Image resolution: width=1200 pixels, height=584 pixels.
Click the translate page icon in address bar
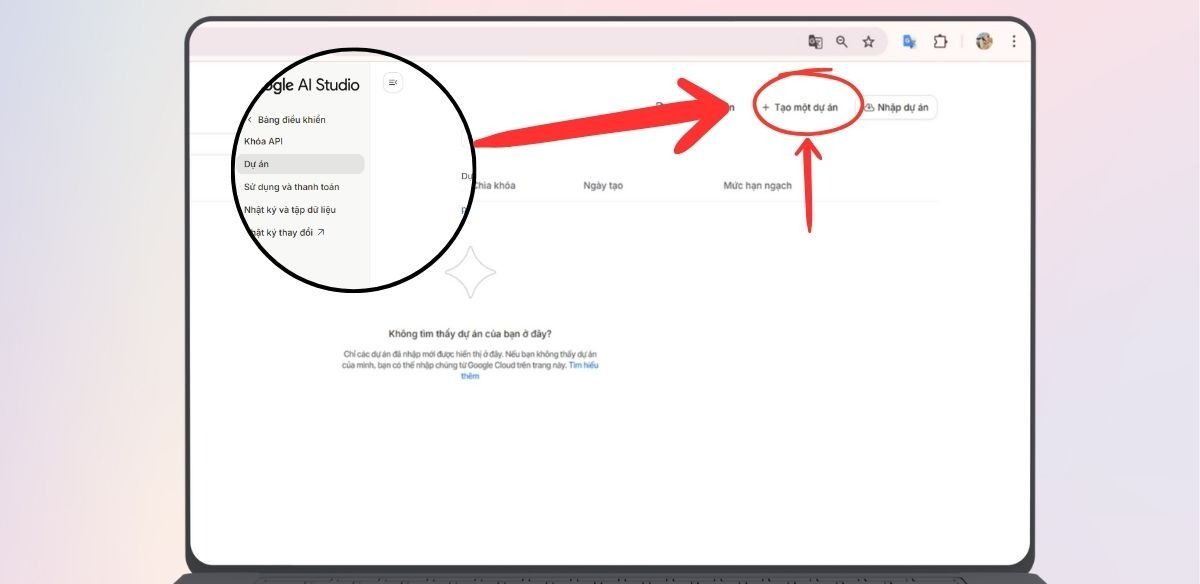tap(815, 42)
